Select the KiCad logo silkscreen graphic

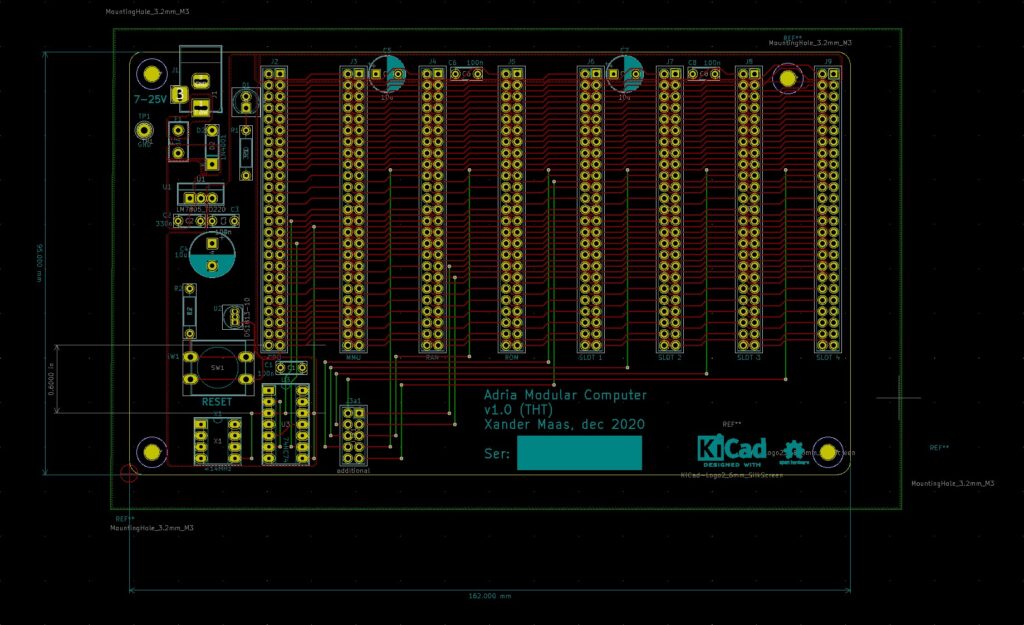coord(731,451)
